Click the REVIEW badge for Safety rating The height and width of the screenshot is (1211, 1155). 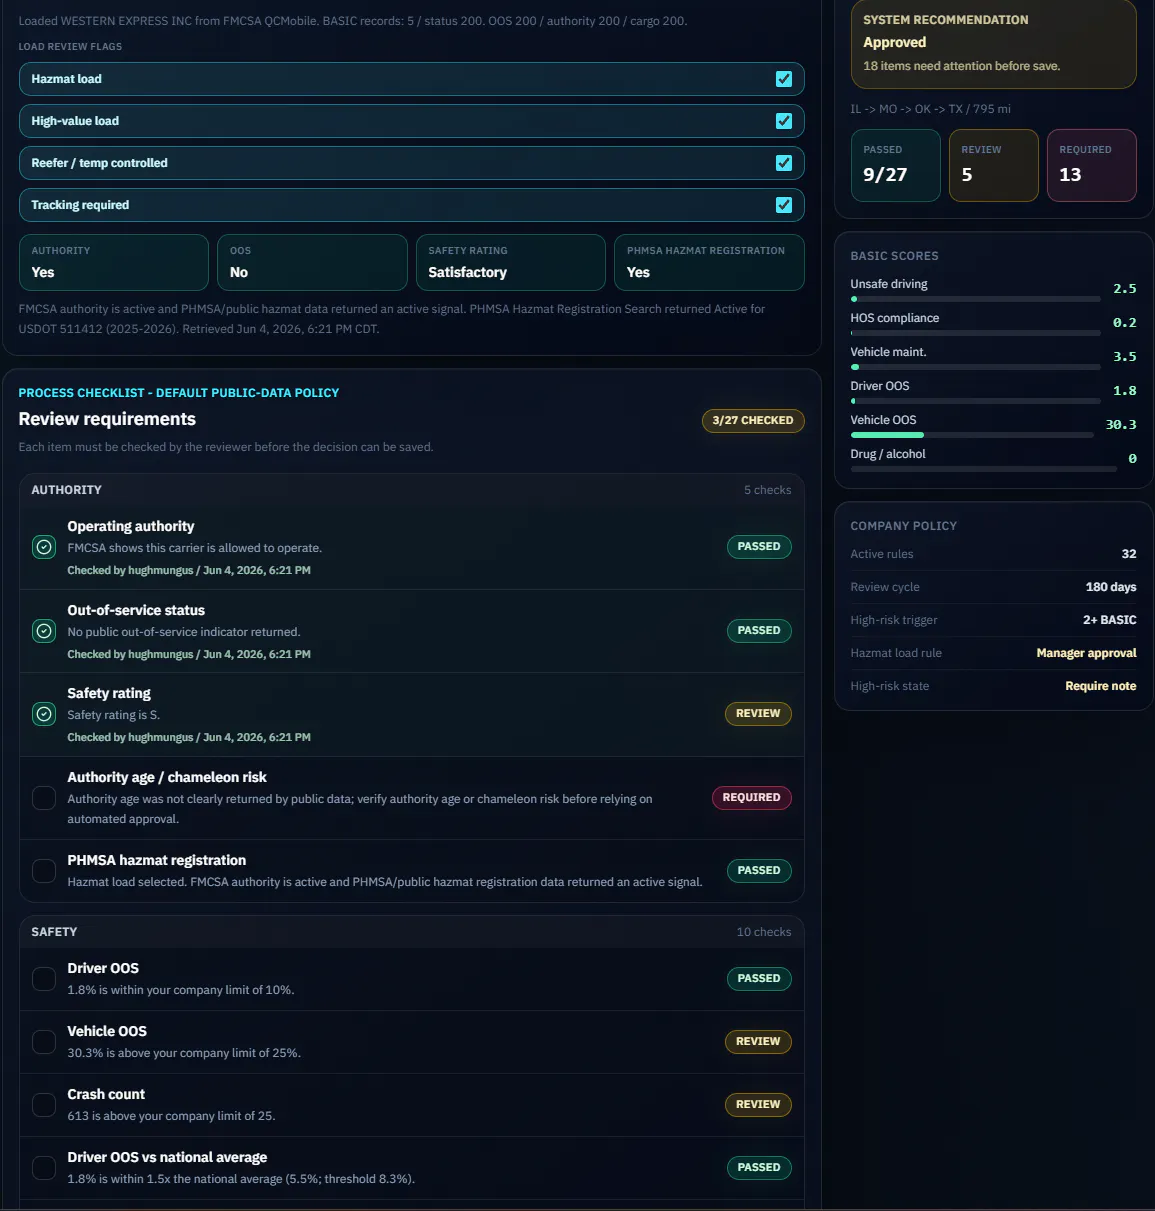758,714
